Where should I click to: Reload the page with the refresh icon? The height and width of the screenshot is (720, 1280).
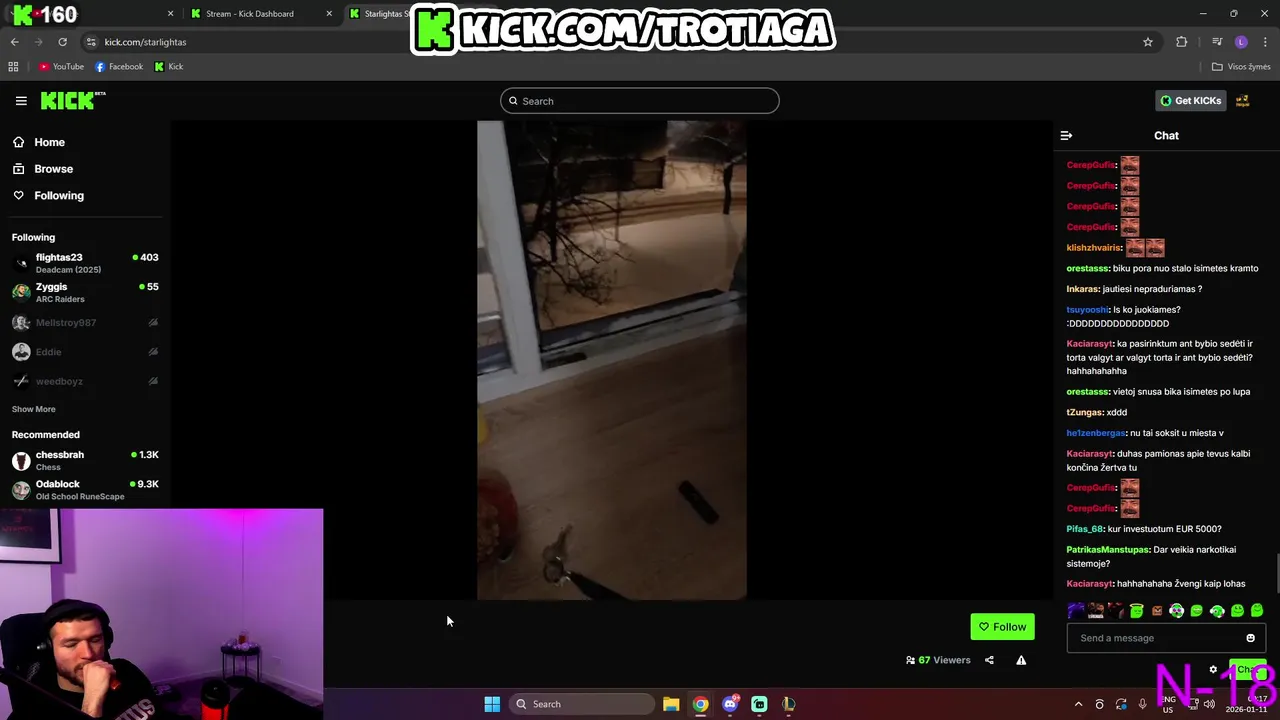click(x=62, y=42)
